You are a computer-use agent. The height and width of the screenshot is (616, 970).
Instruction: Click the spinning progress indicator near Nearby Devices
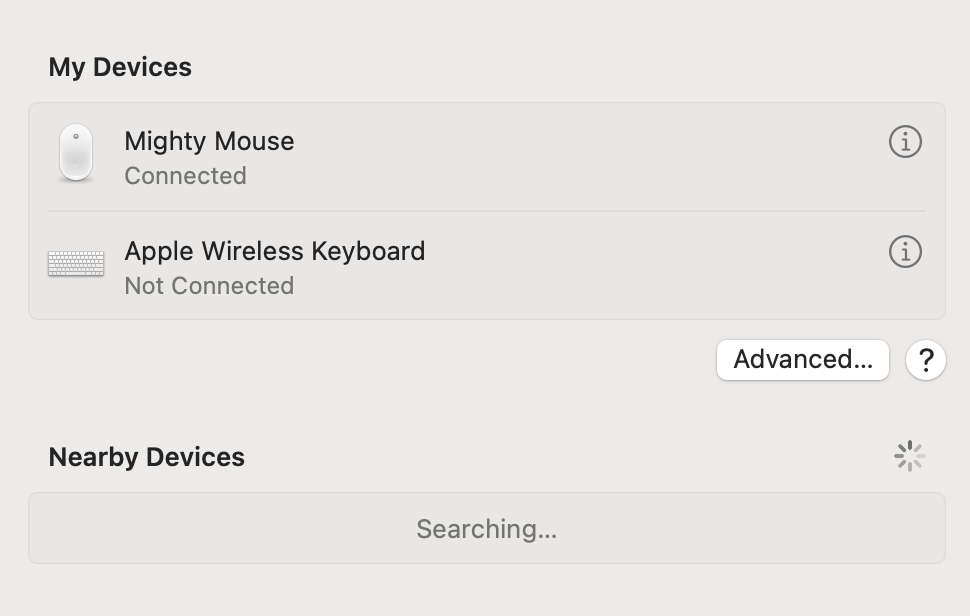(909, 456)
